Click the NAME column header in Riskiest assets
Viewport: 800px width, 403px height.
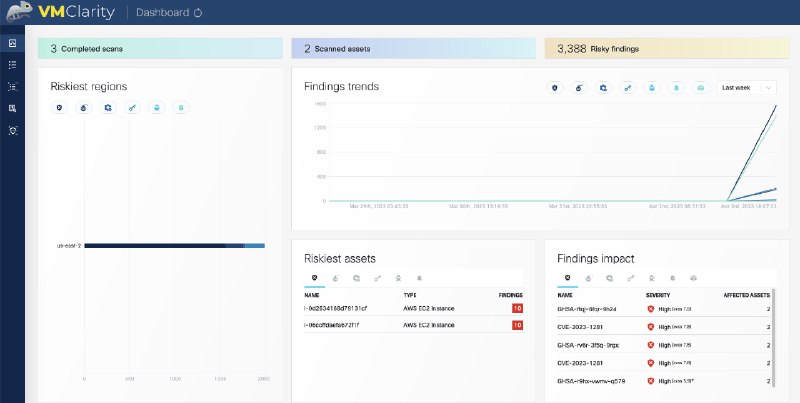[x=312, y=295]
